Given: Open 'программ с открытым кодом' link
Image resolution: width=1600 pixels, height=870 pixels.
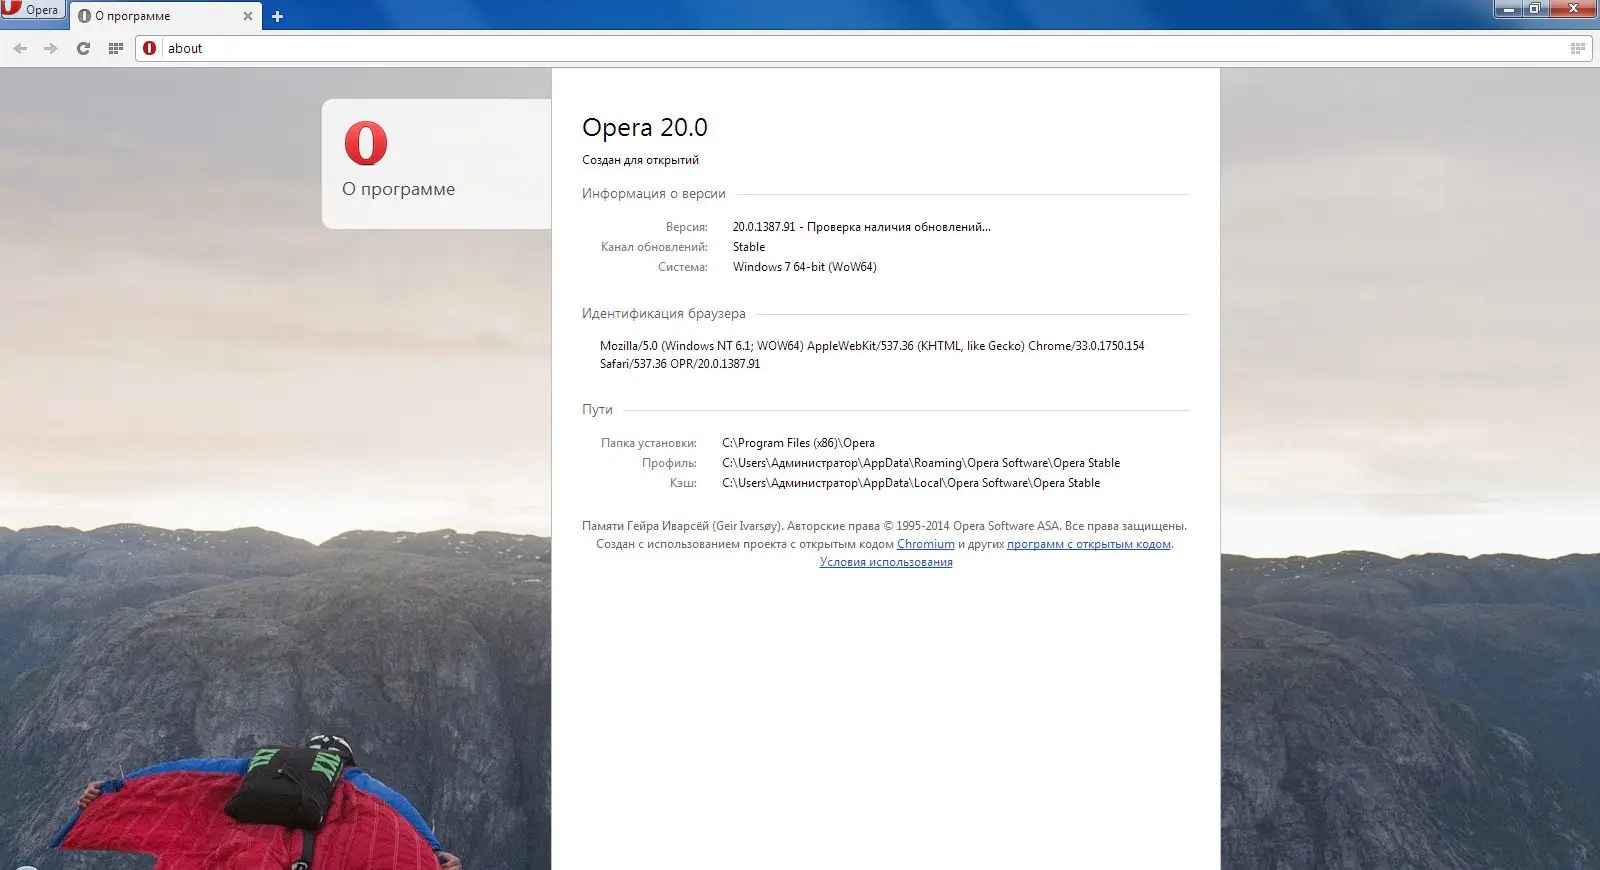Looking at the screenshot, I should click(x=1089, y=544).
